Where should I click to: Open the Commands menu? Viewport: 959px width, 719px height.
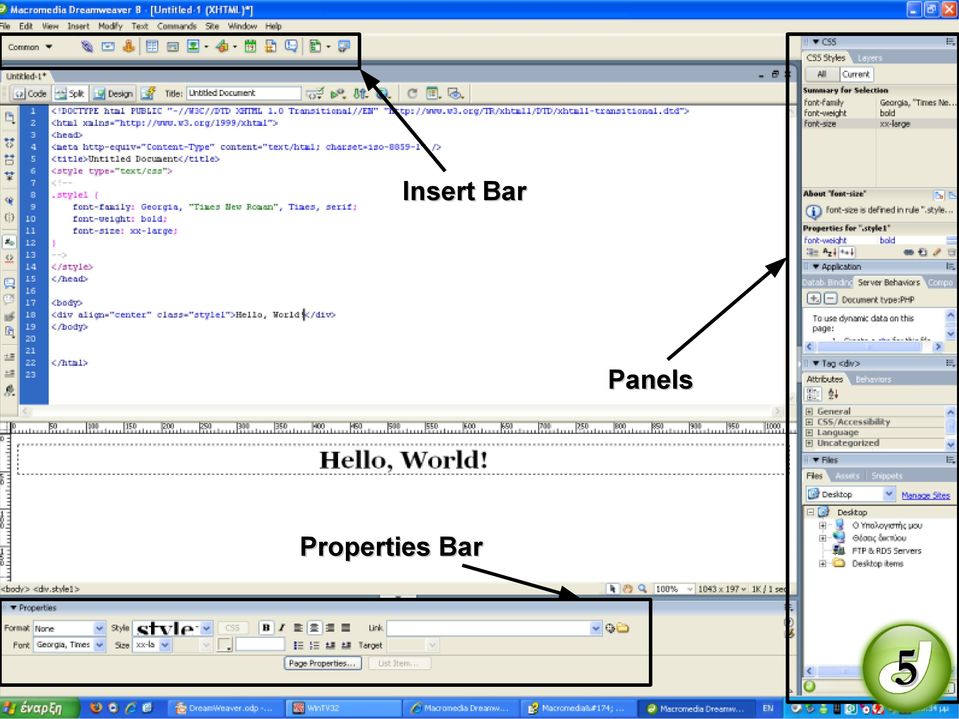[x=177, y=26]
